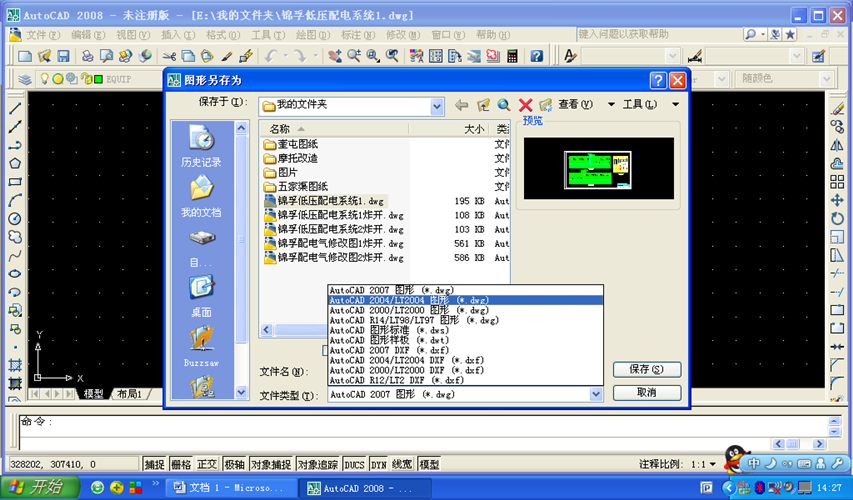Open the Buzzsaw shortcut in places list
Viewport: 853px width, 500px height.
point(201,347)
